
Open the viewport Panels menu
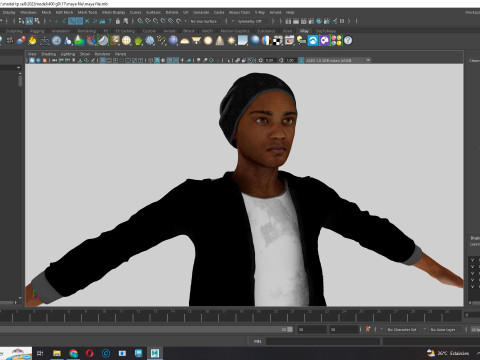click(x=121, y=54)
